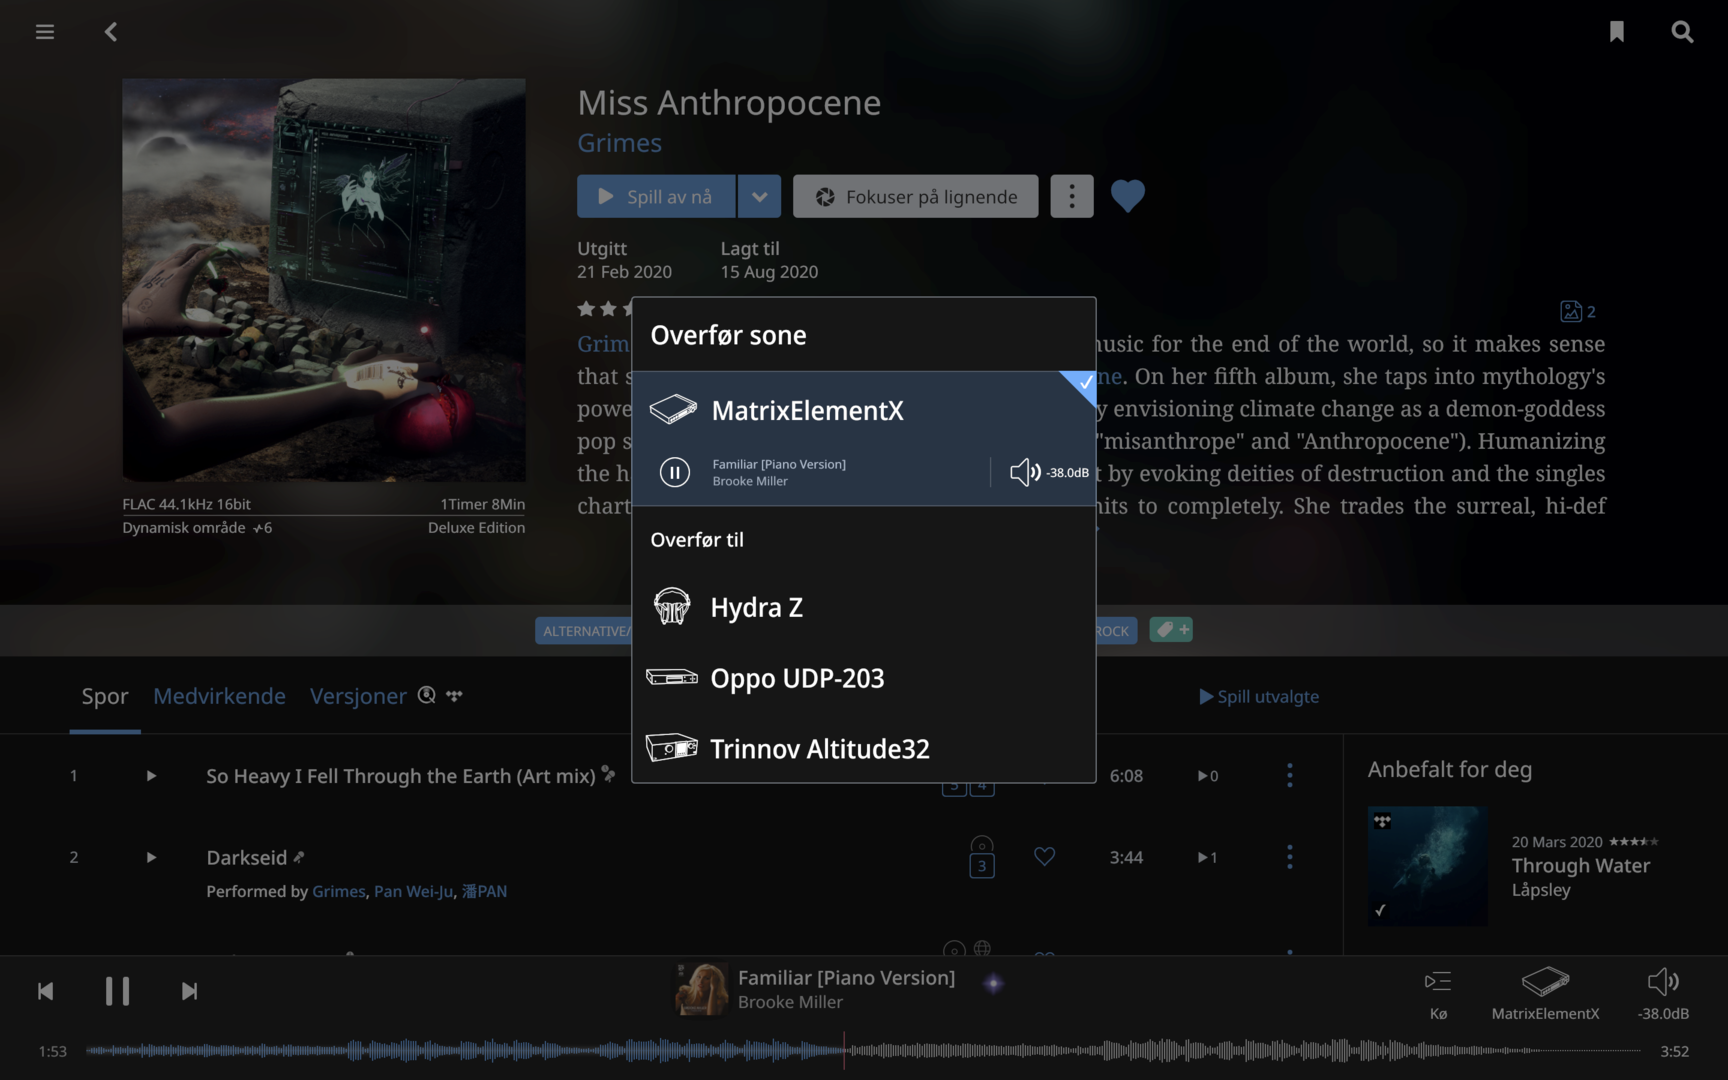Open the footer volume -38.0dB control
This screenshot has height=1080, width=1728.
tap(1663, 994)
